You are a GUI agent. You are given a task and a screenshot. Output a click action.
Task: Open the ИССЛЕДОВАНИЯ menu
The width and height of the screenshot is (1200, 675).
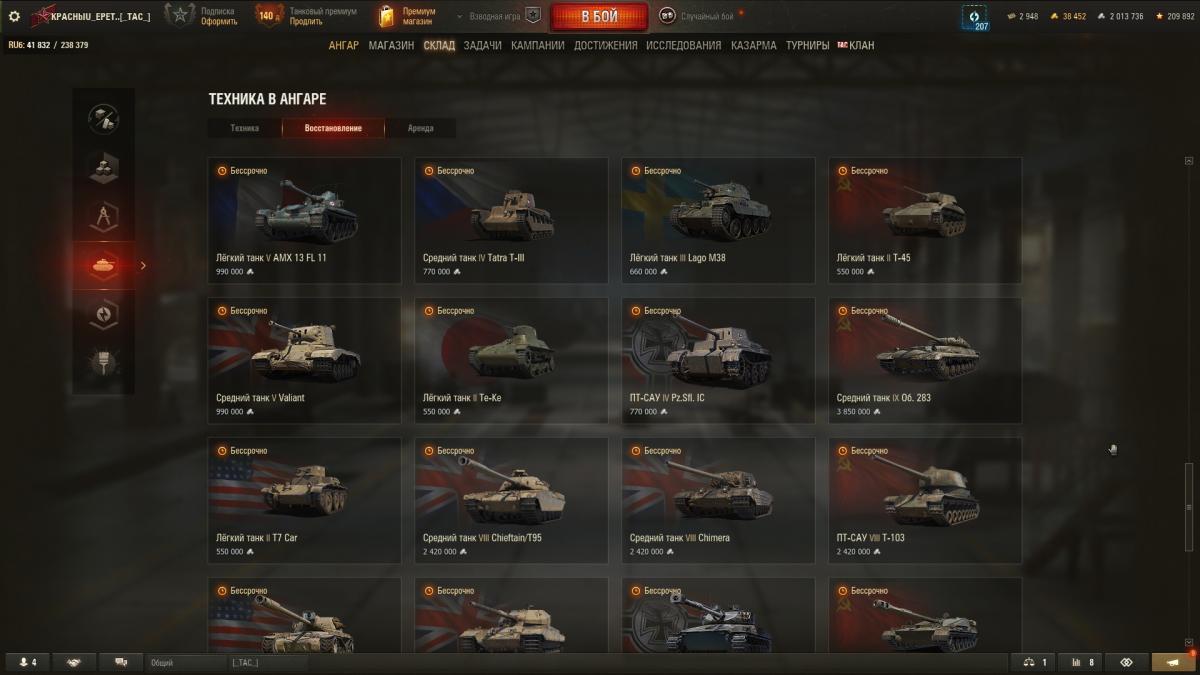[683, 45]
